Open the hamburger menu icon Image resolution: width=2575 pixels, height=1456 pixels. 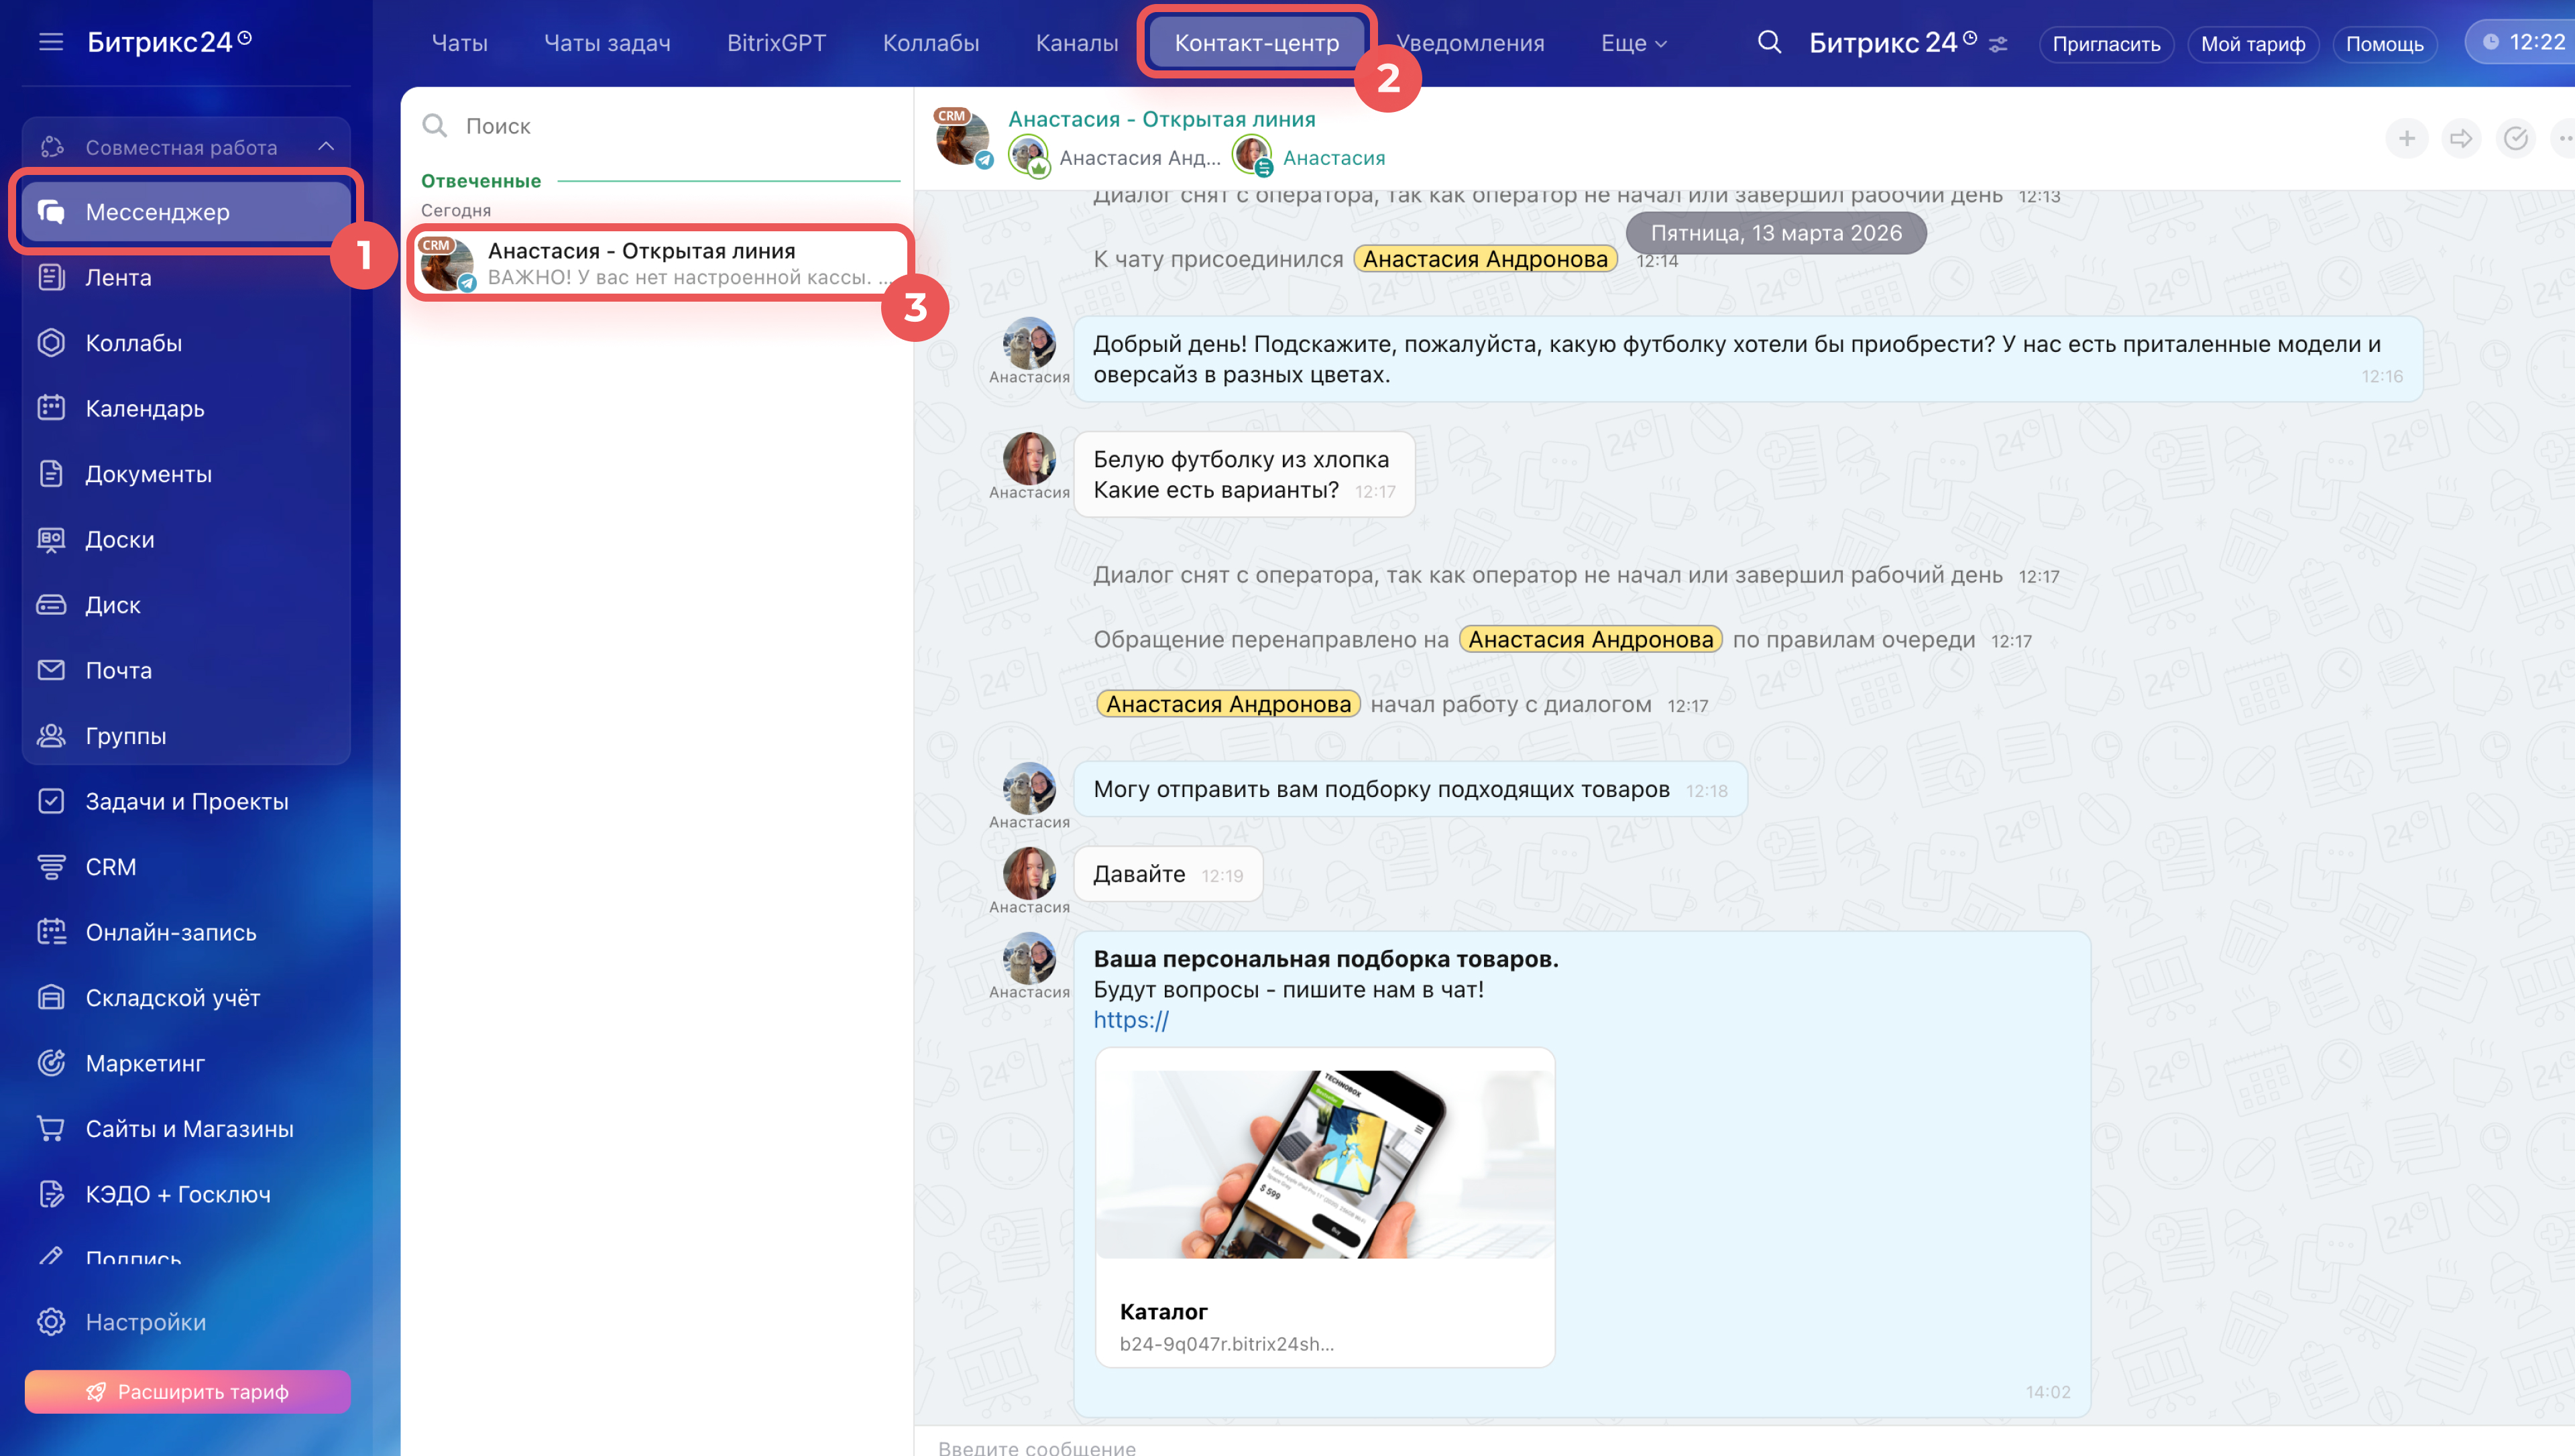(x=50, y=42)
